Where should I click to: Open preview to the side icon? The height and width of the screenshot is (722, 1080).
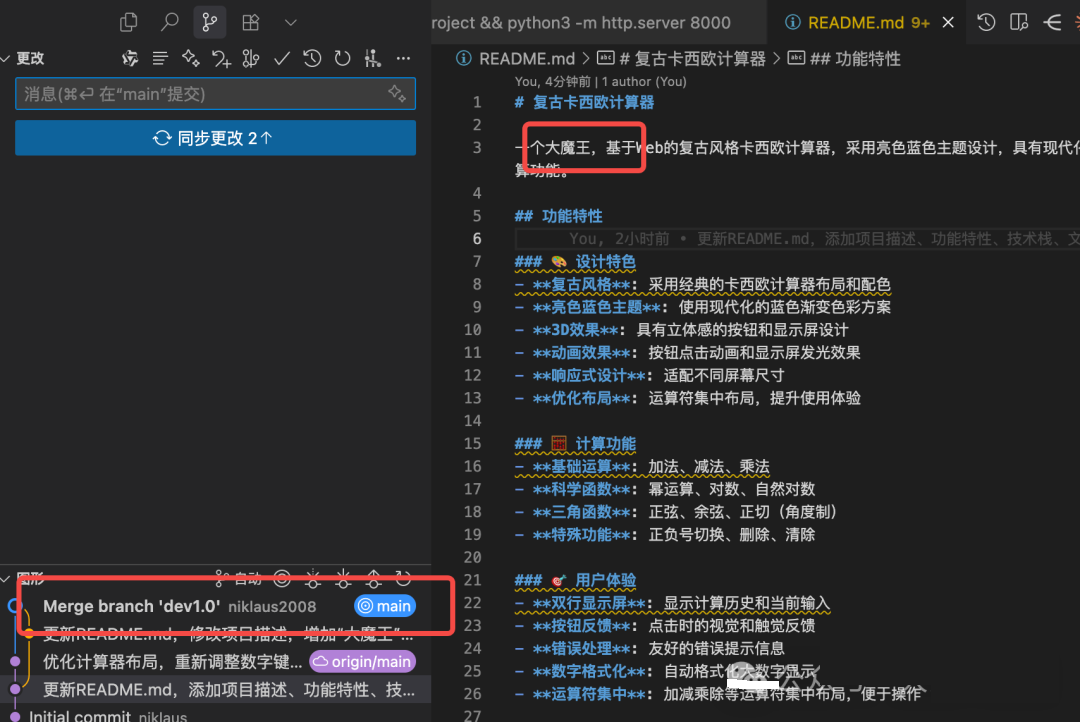[1019, 23]
